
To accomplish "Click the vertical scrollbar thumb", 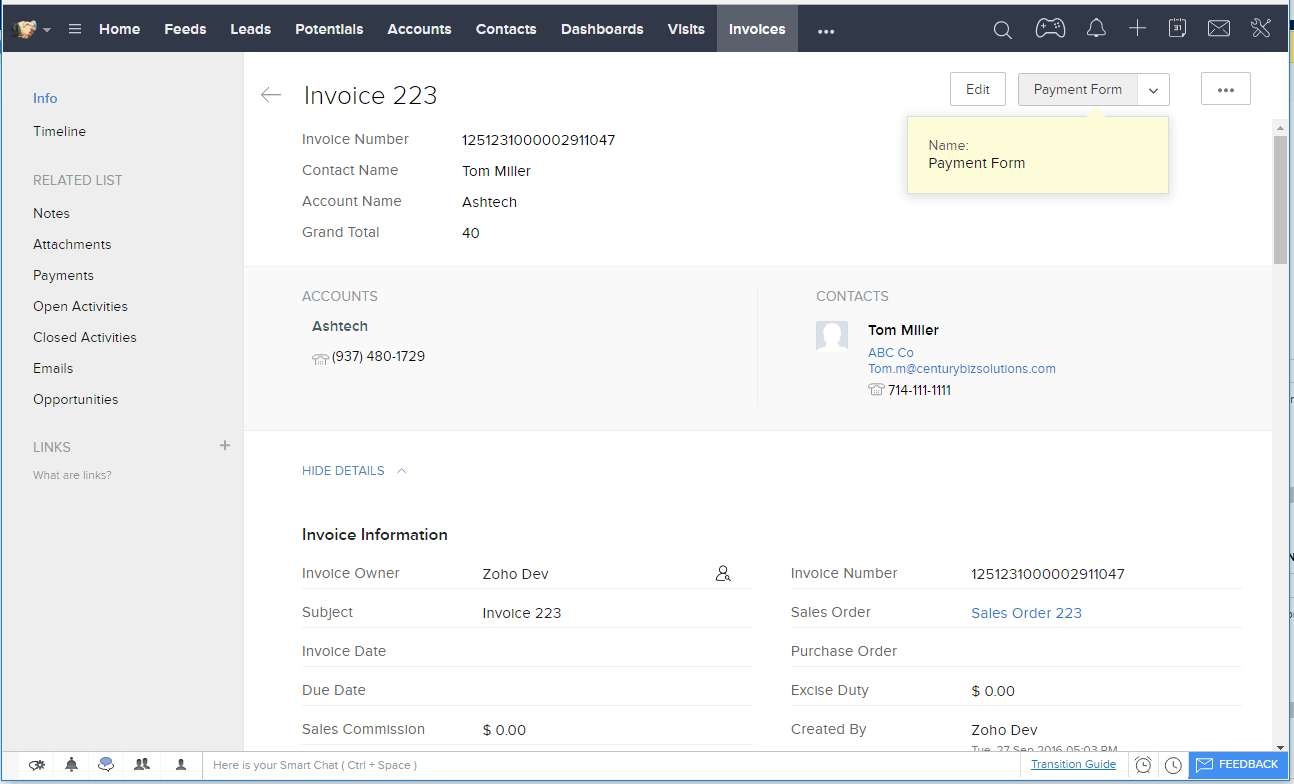I will tap(1280, 200).
